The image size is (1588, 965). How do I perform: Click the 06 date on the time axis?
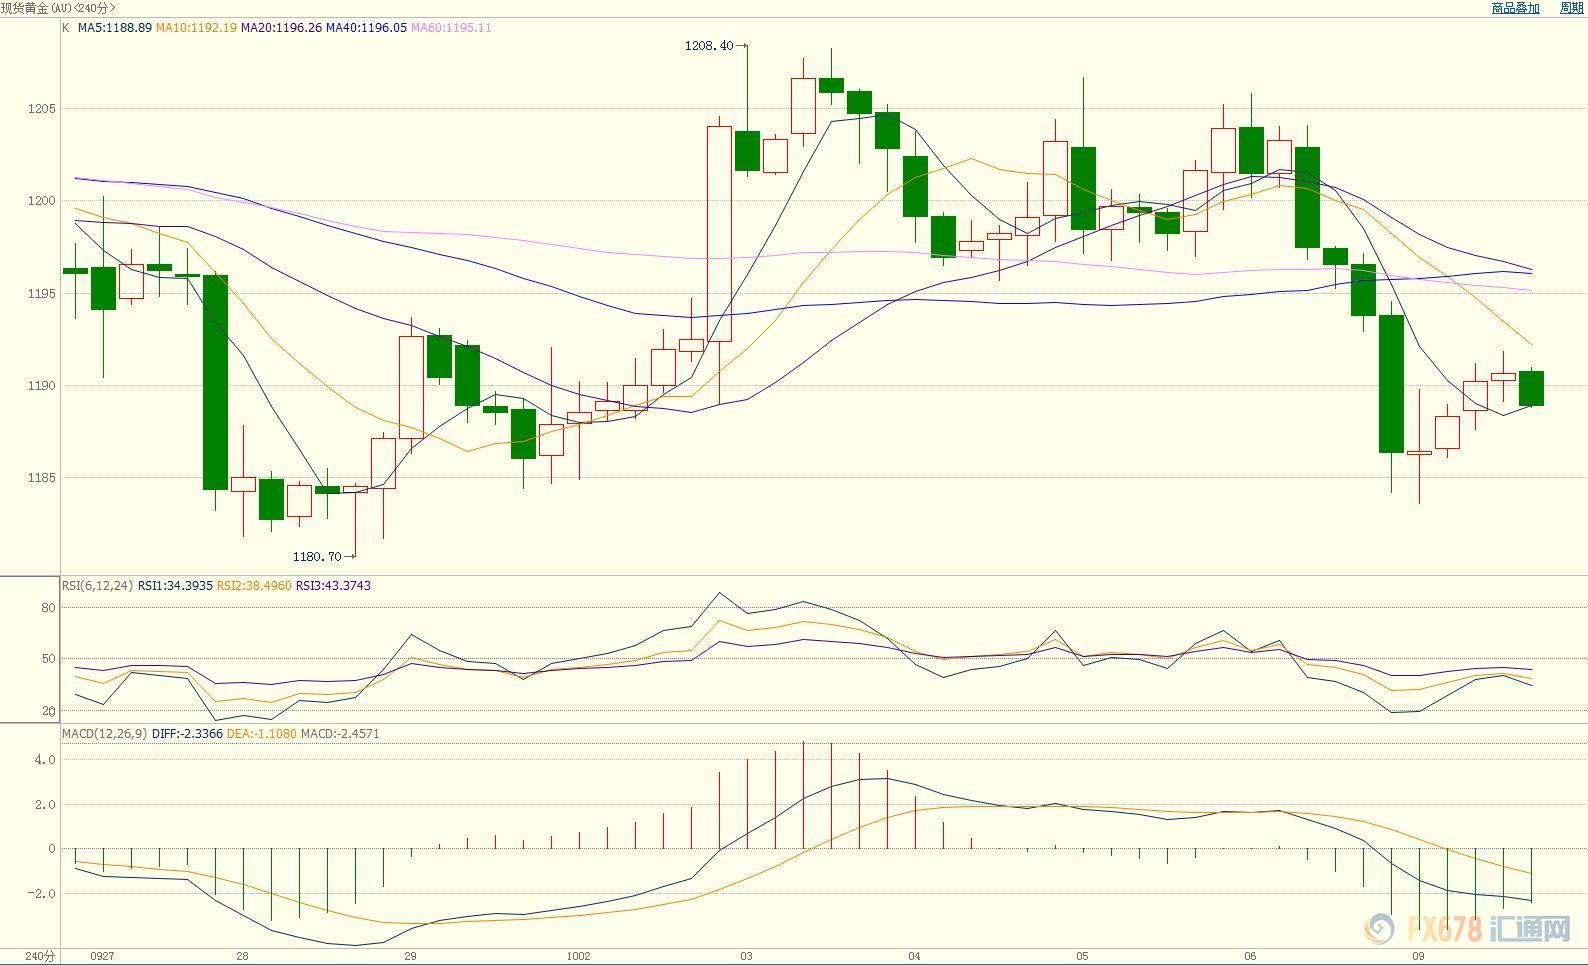pos(1250,957)
